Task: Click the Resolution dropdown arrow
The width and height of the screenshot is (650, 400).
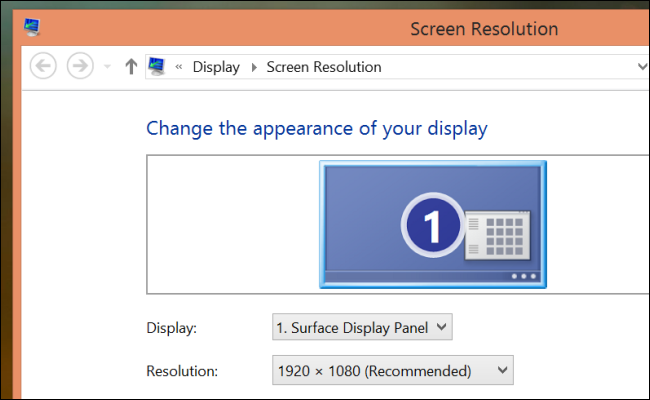Action: pyautogui.click(x=502, y=370)
